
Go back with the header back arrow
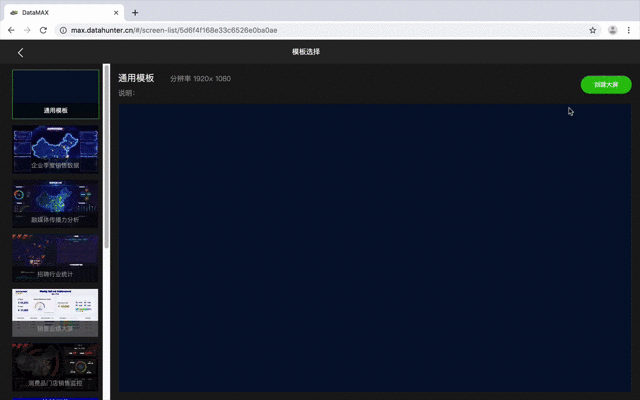click(20, 52)
